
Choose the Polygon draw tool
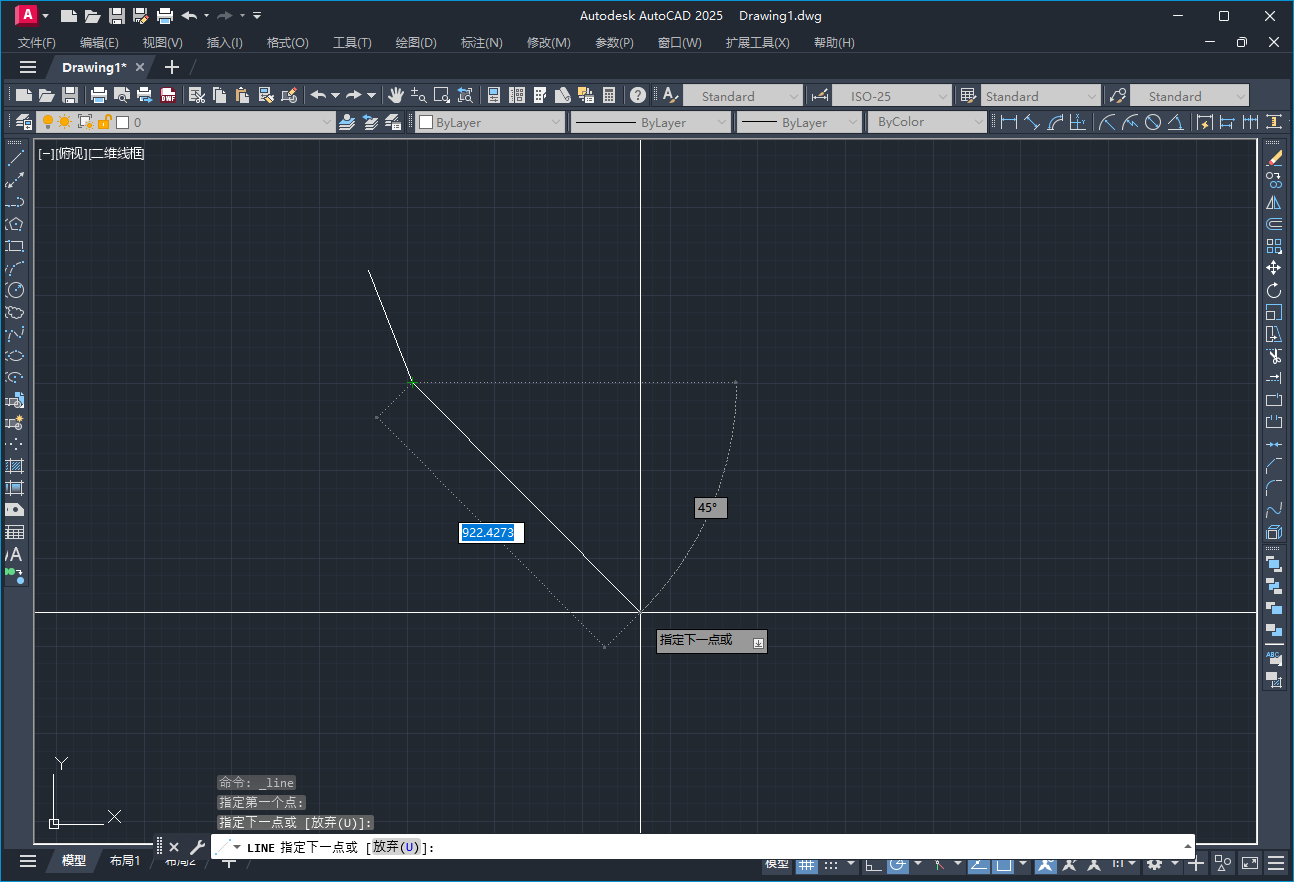point(15,224)
